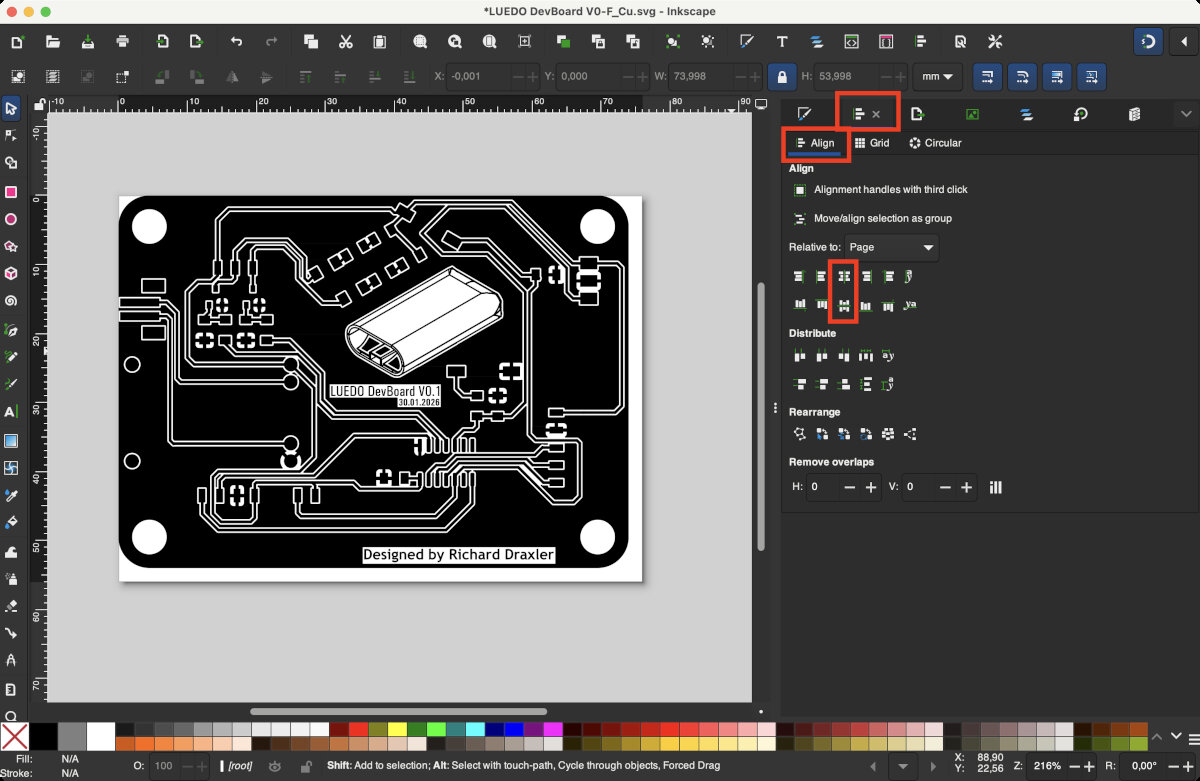
Task: Decrease the rotation value with minus
Action: click(x=1172, y=766)
